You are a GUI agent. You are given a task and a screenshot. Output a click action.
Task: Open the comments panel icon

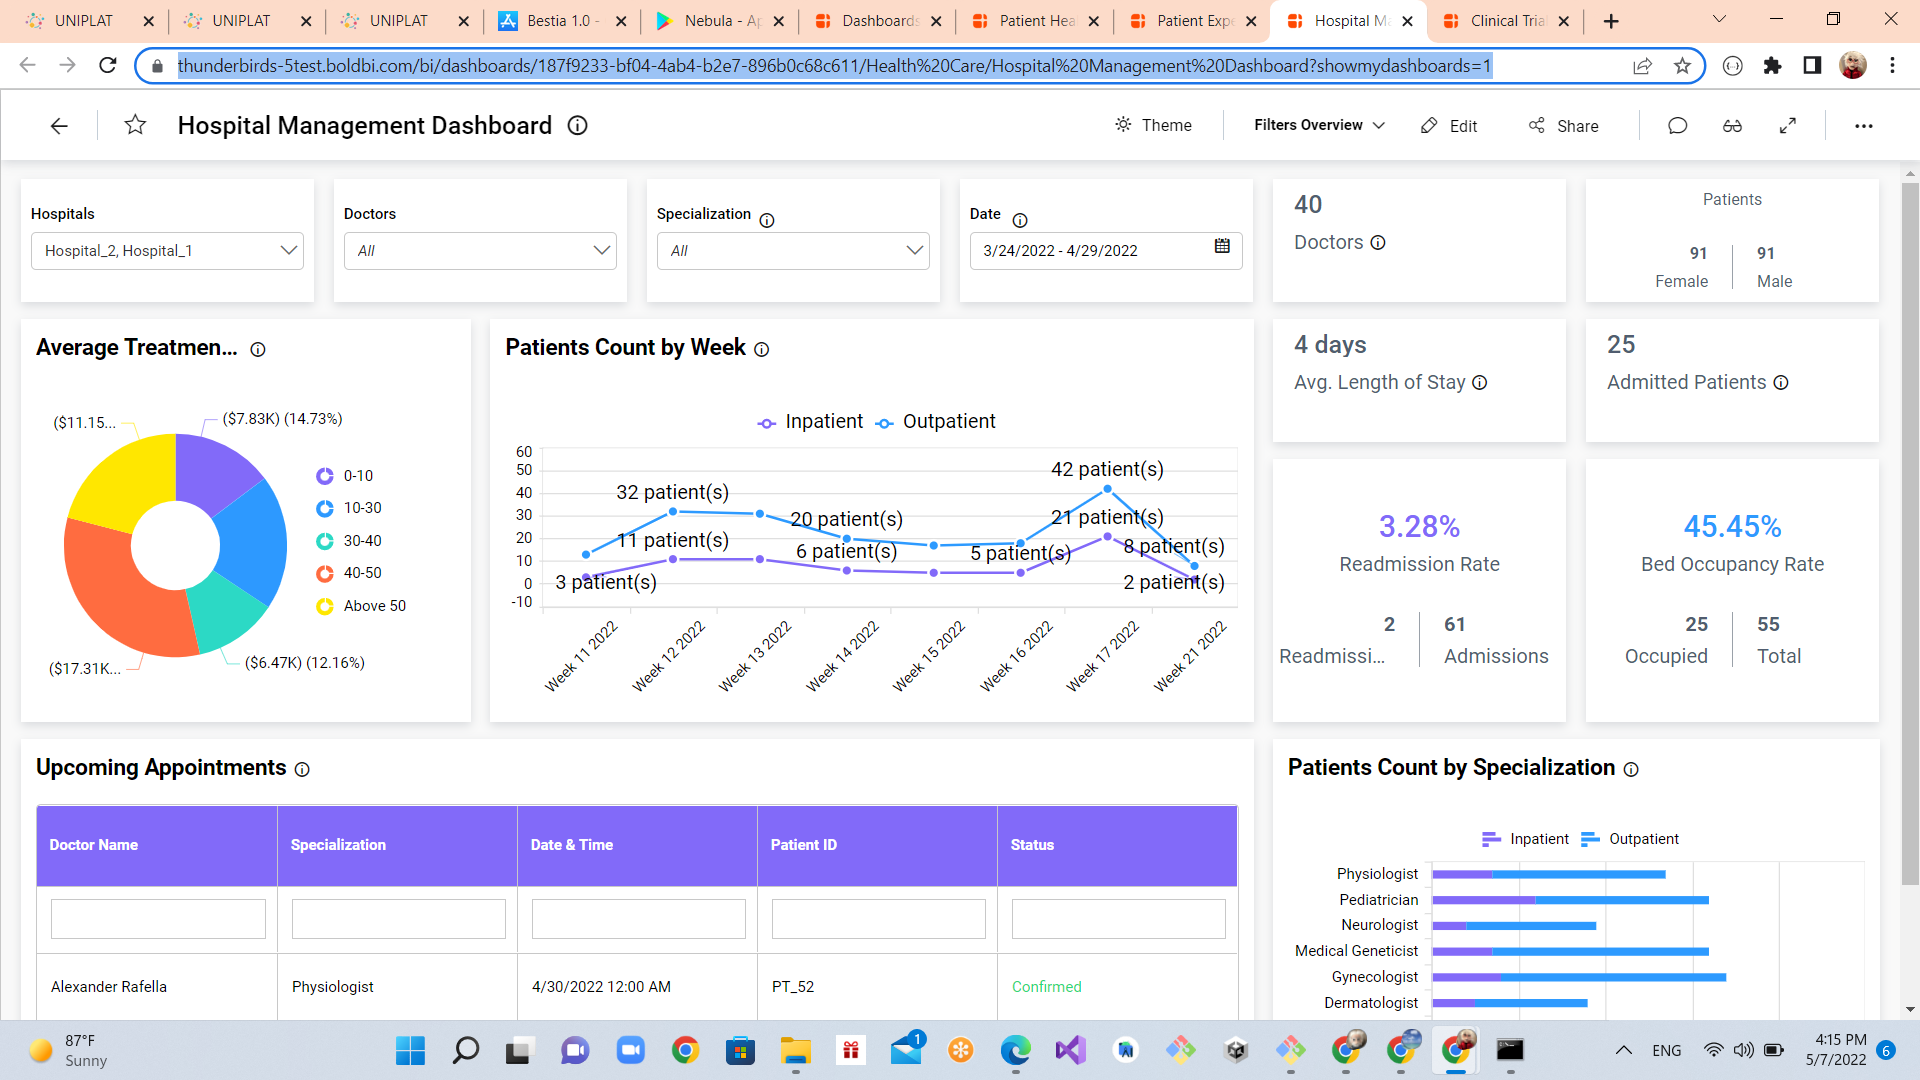(1677, 126)
